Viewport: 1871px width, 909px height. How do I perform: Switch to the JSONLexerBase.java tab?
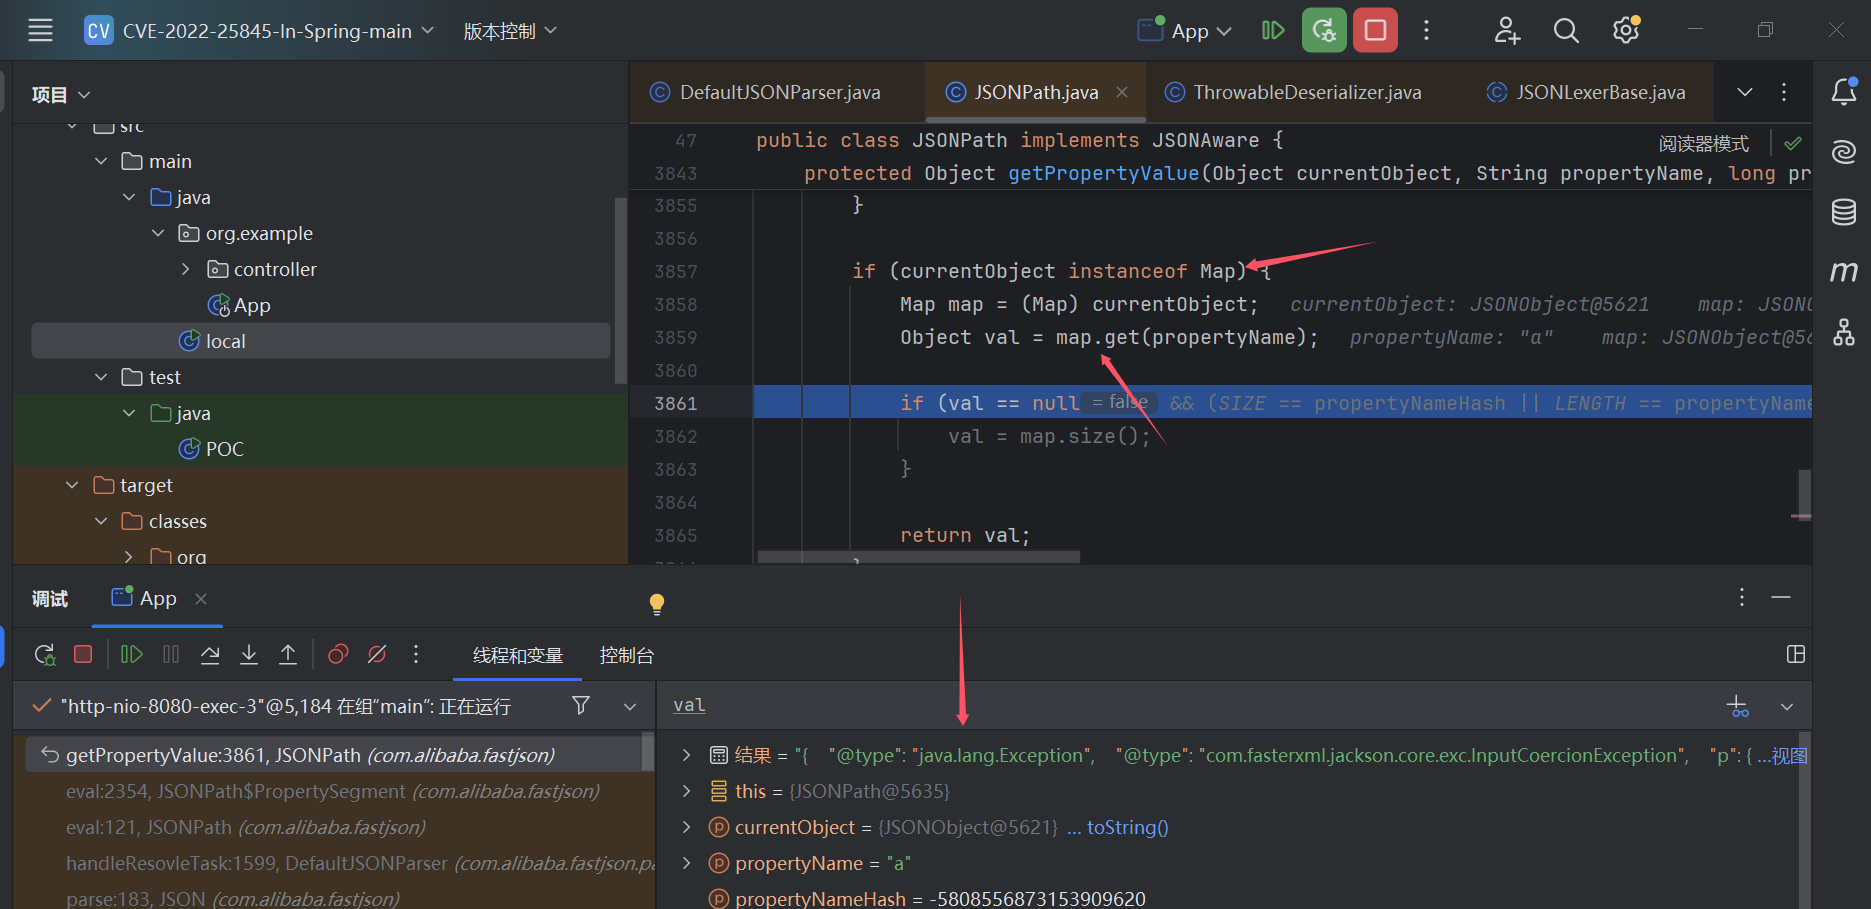coord(1586,92)
